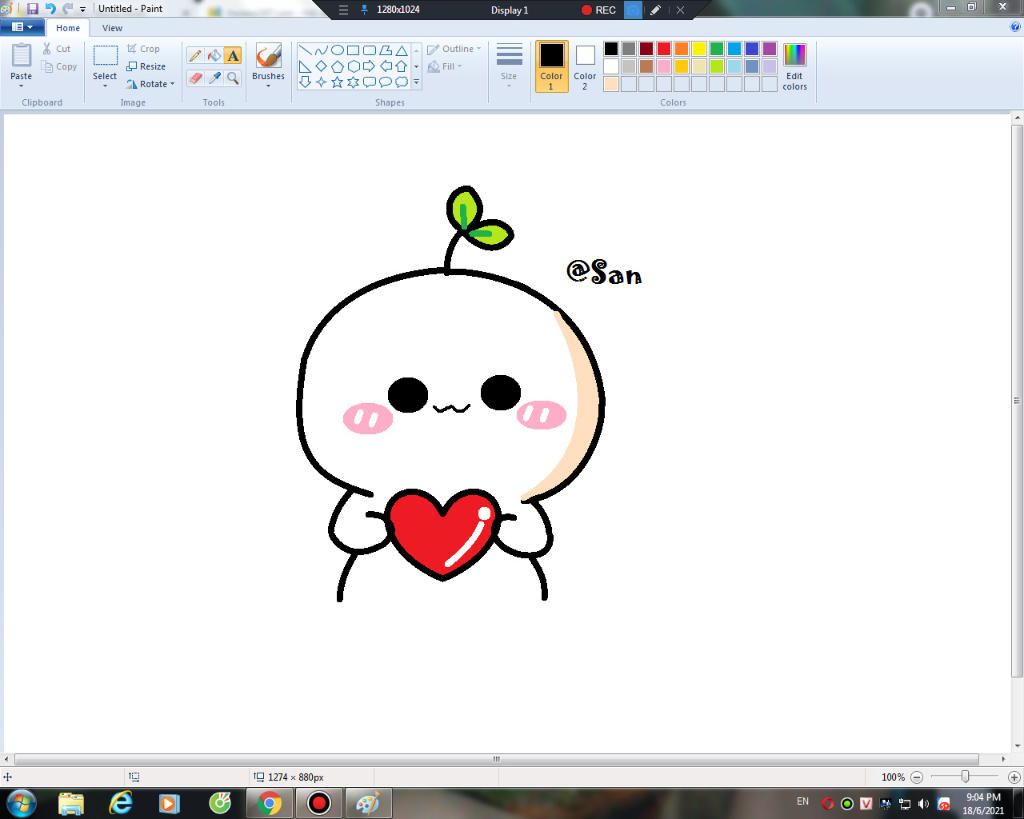Choose the Rectangle shape

tap(353, 50)
